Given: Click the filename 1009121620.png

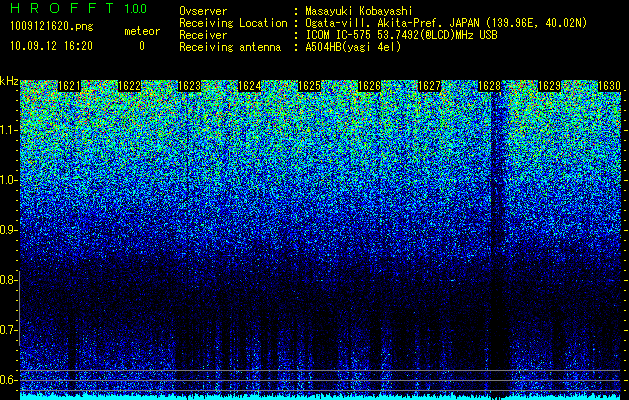Looking at the screenshot, I should coord(52,26).
